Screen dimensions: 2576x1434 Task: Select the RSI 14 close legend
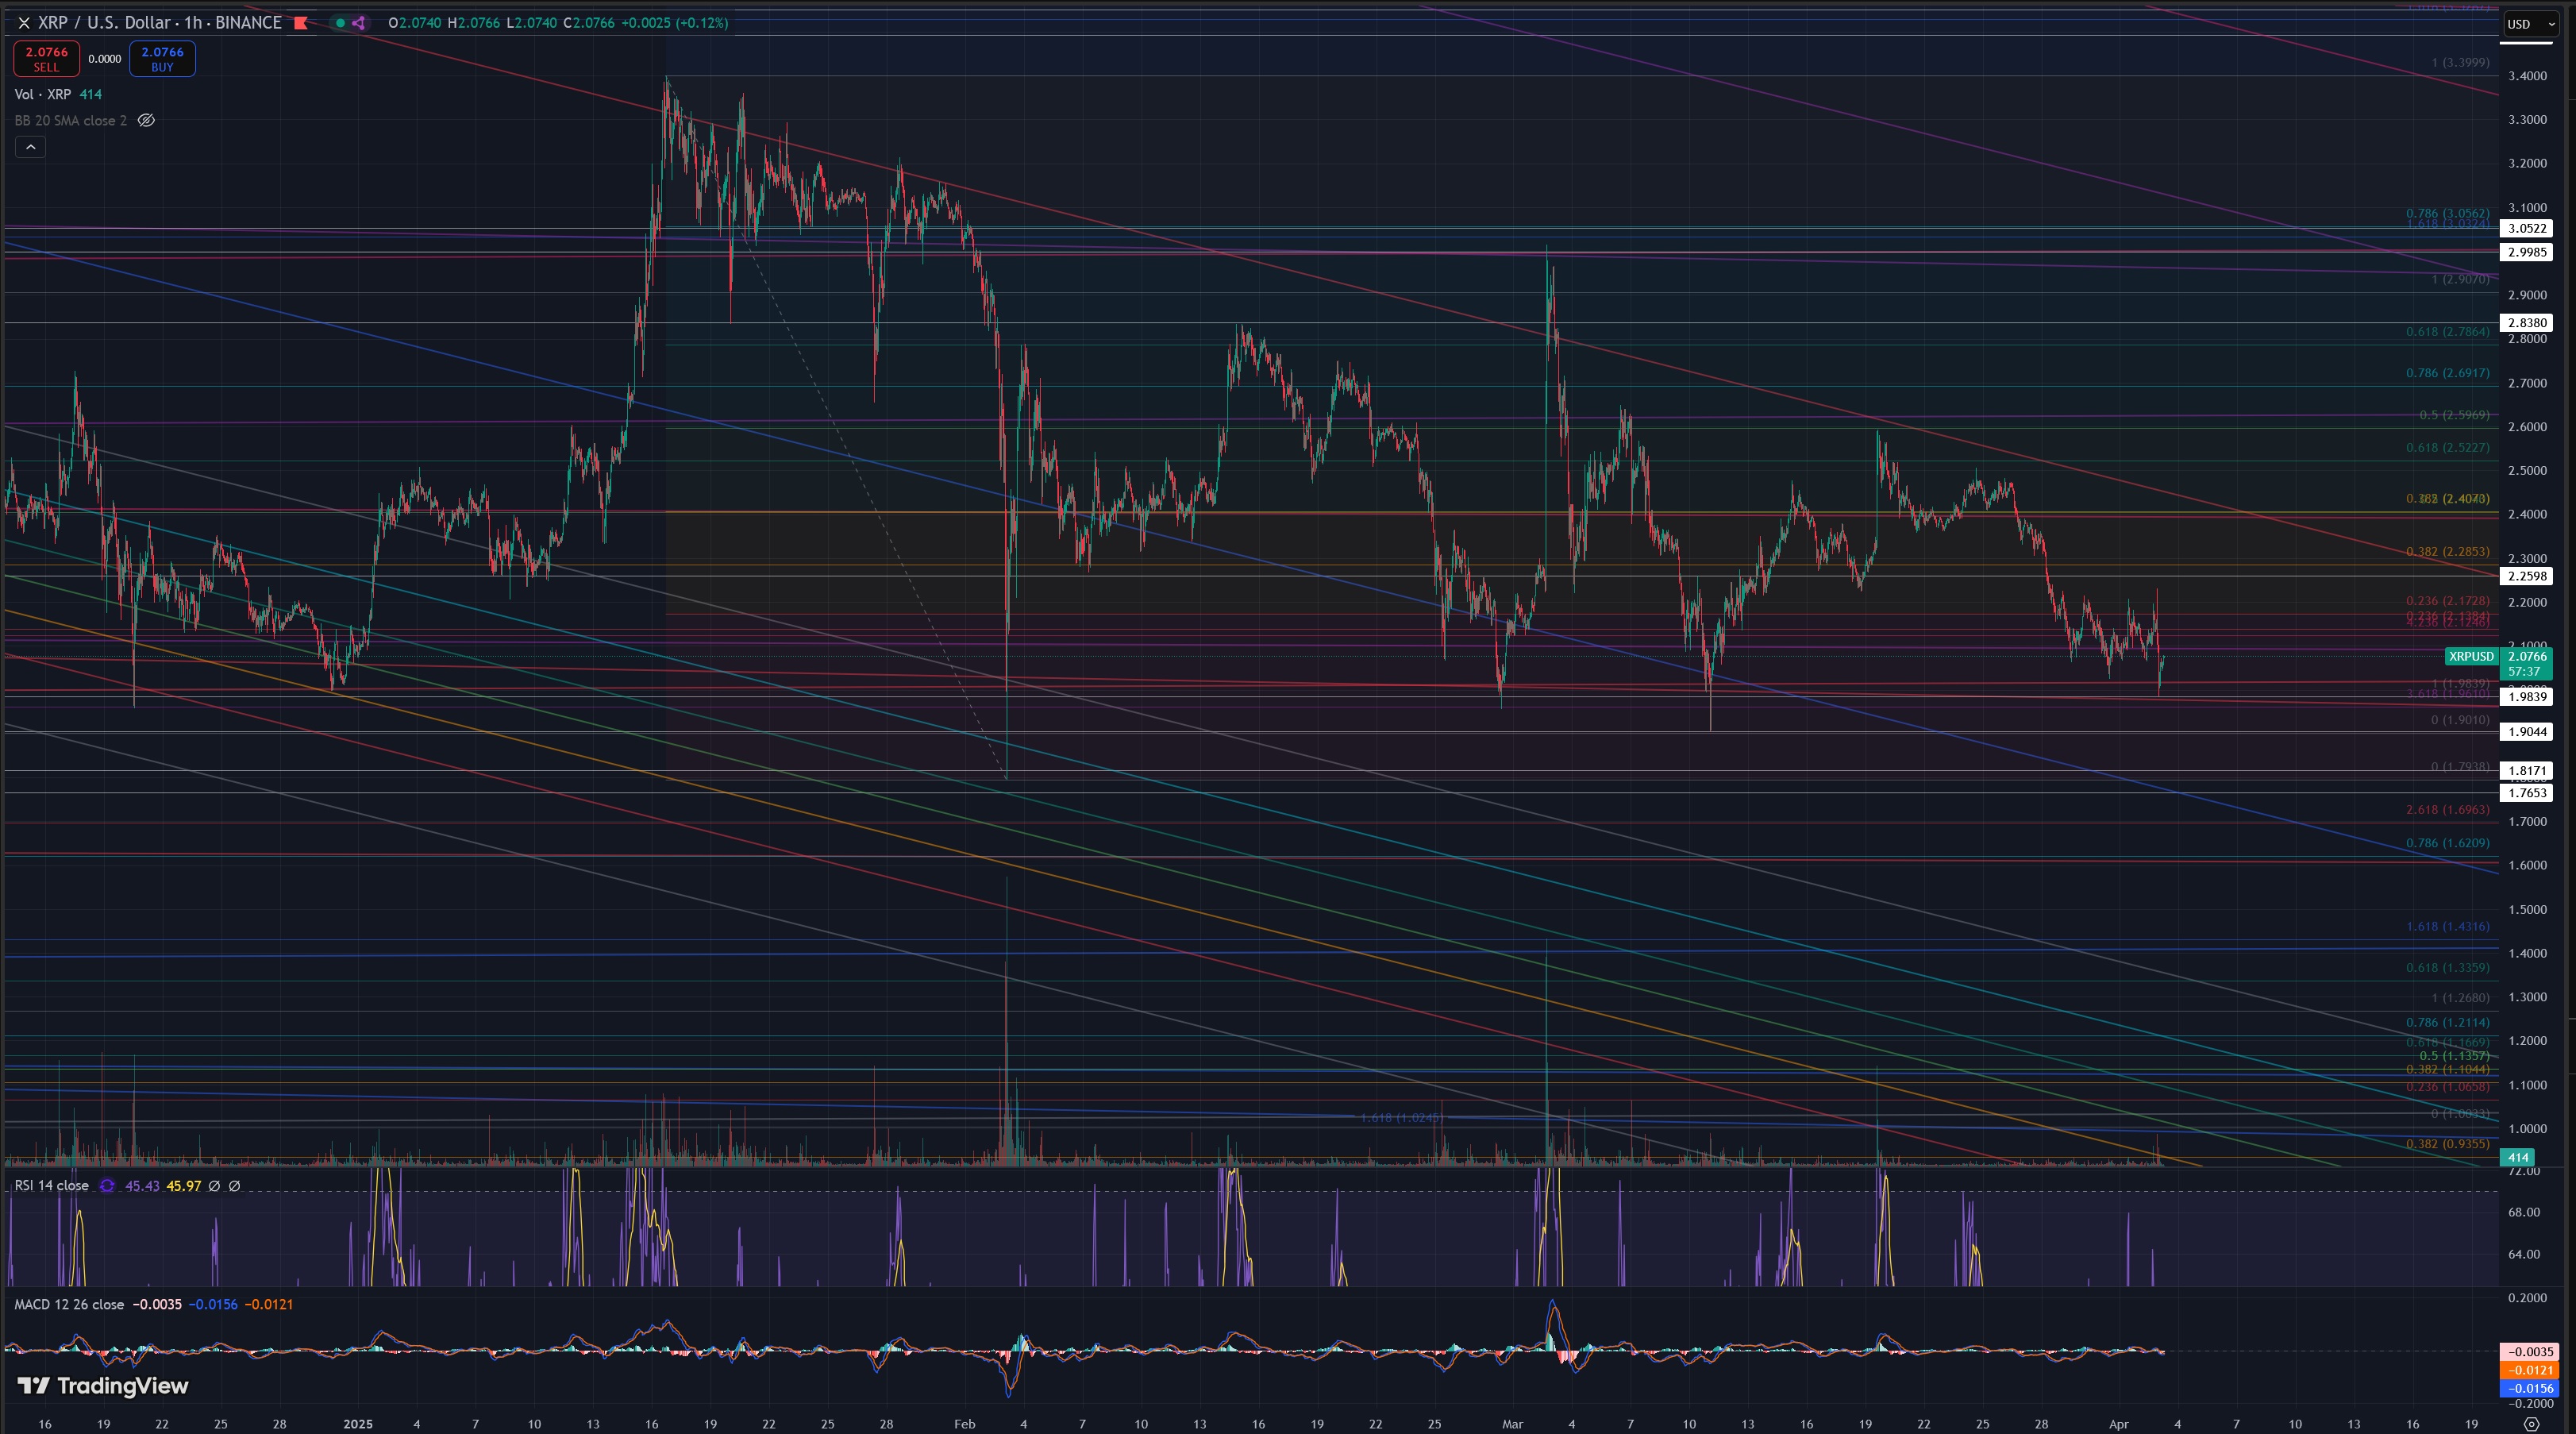tap(51, 1185)
